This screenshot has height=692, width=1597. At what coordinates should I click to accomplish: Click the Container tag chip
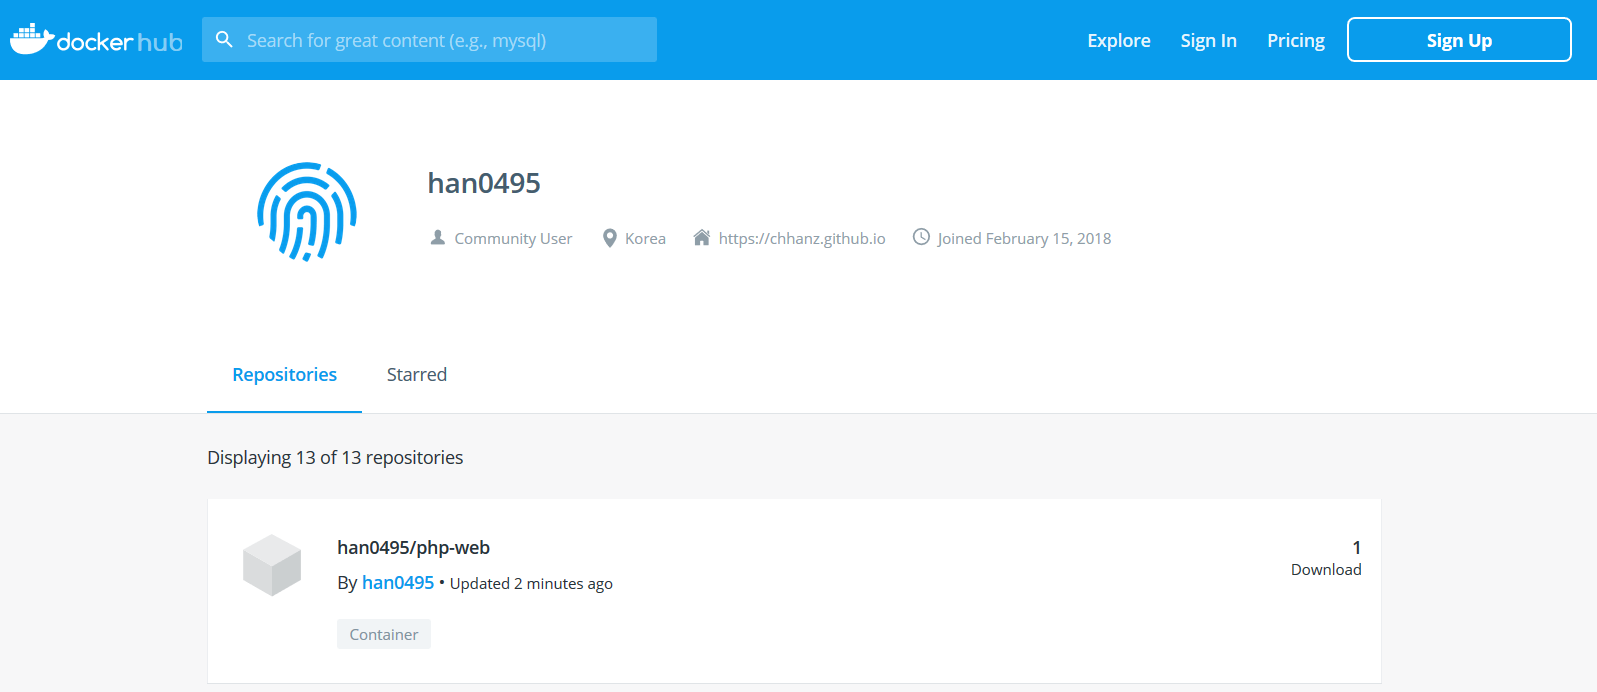tap(384, 634)
